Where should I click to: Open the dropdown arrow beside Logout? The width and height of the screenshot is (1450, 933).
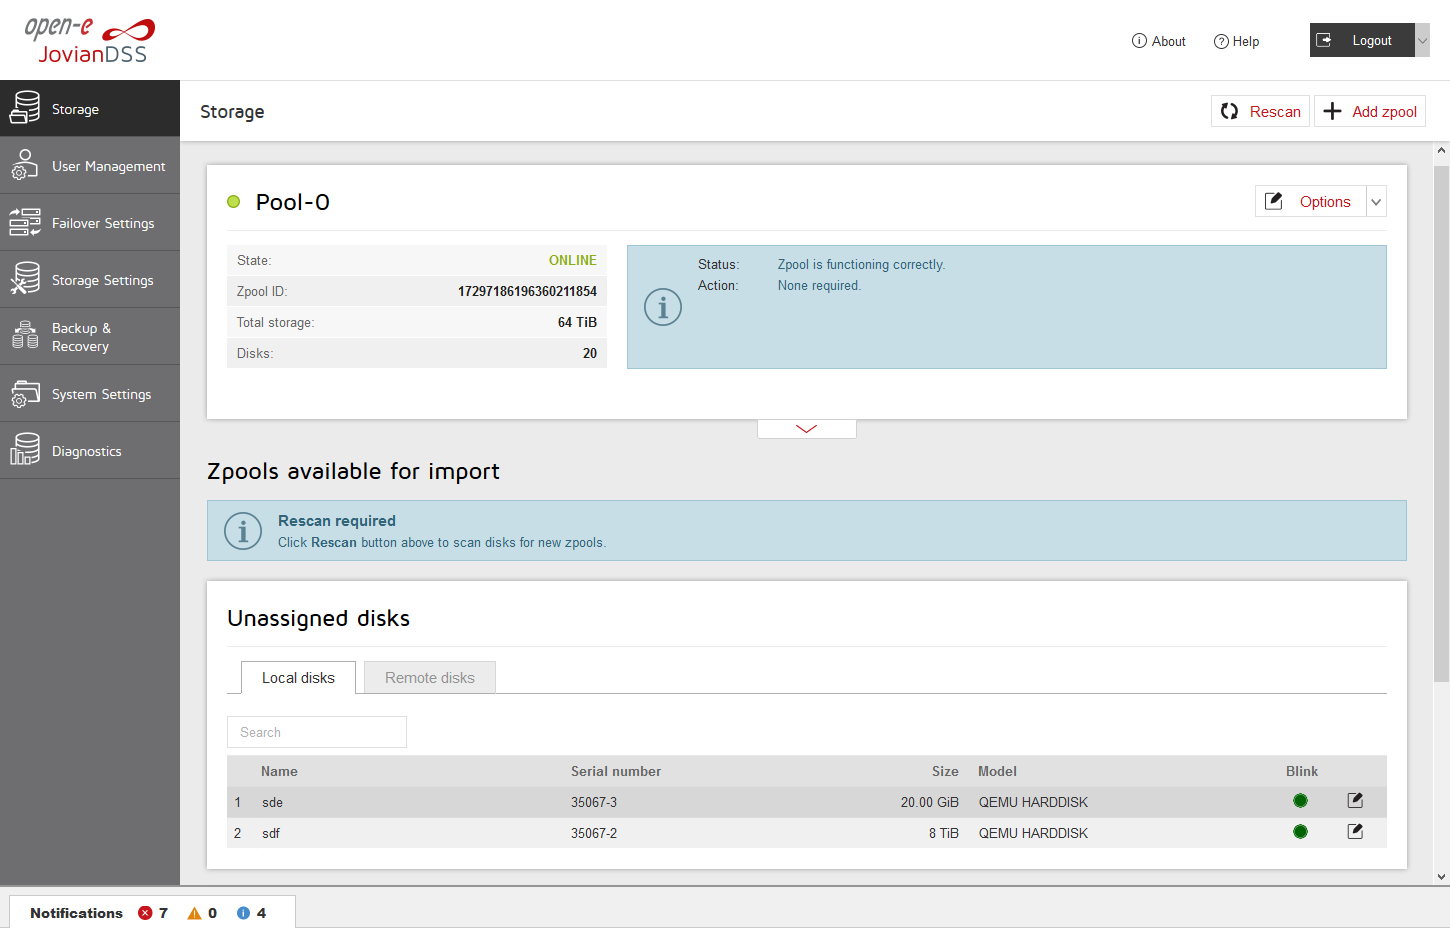click(x=1422, y=41)
